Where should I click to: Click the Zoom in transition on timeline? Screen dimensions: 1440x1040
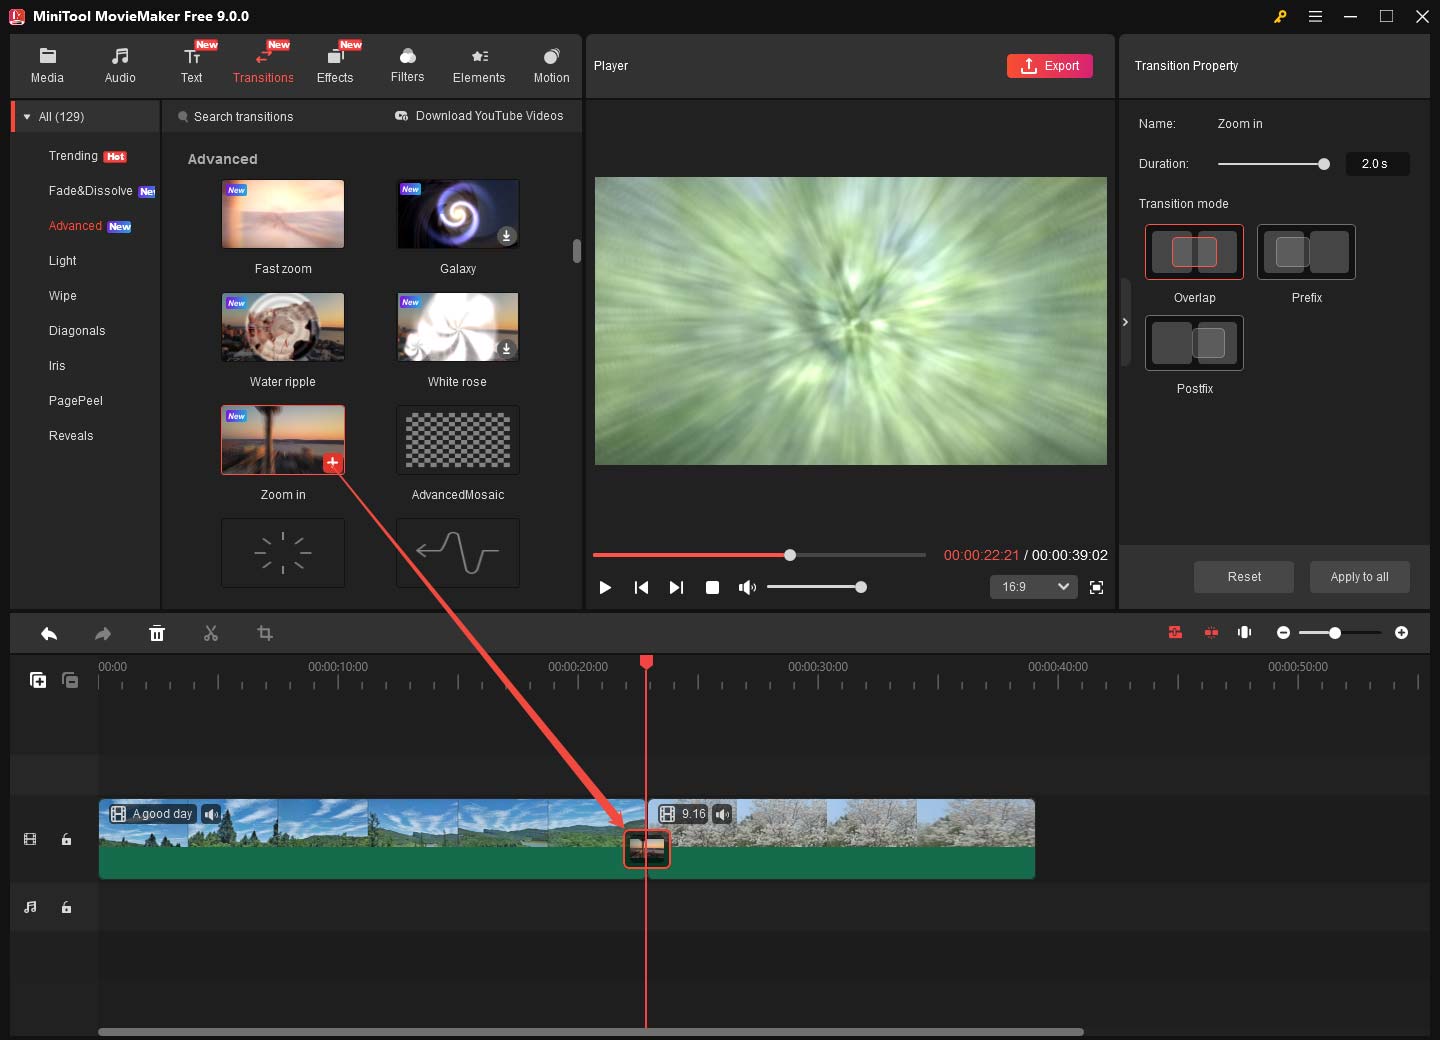click(647, 849)
